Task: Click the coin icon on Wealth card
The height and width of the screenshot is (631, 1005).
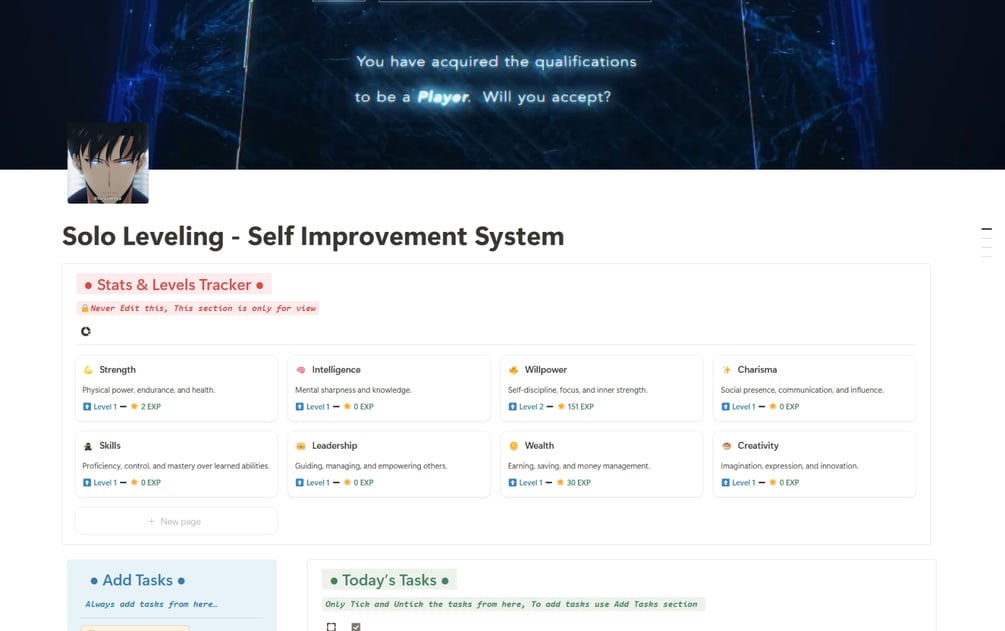Action: pyautogui.click(x=513, y=446)
